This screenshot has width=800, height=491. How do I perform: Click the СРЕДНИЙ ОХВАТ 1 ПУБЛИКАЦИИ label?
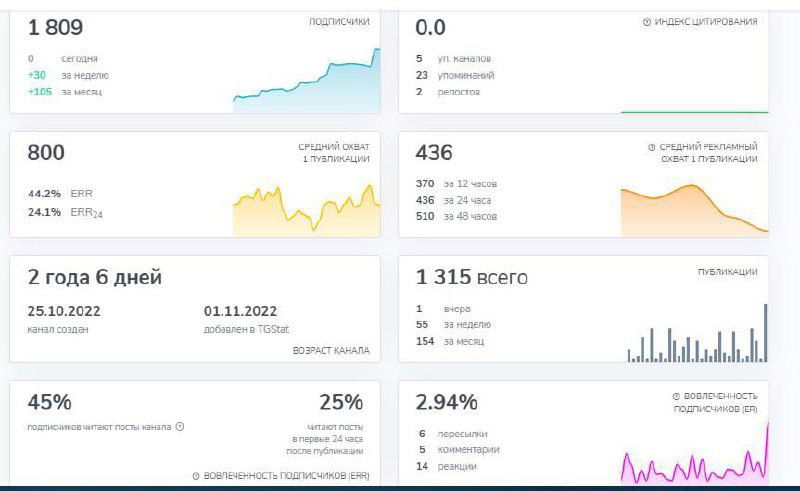(x=333, y=152)
